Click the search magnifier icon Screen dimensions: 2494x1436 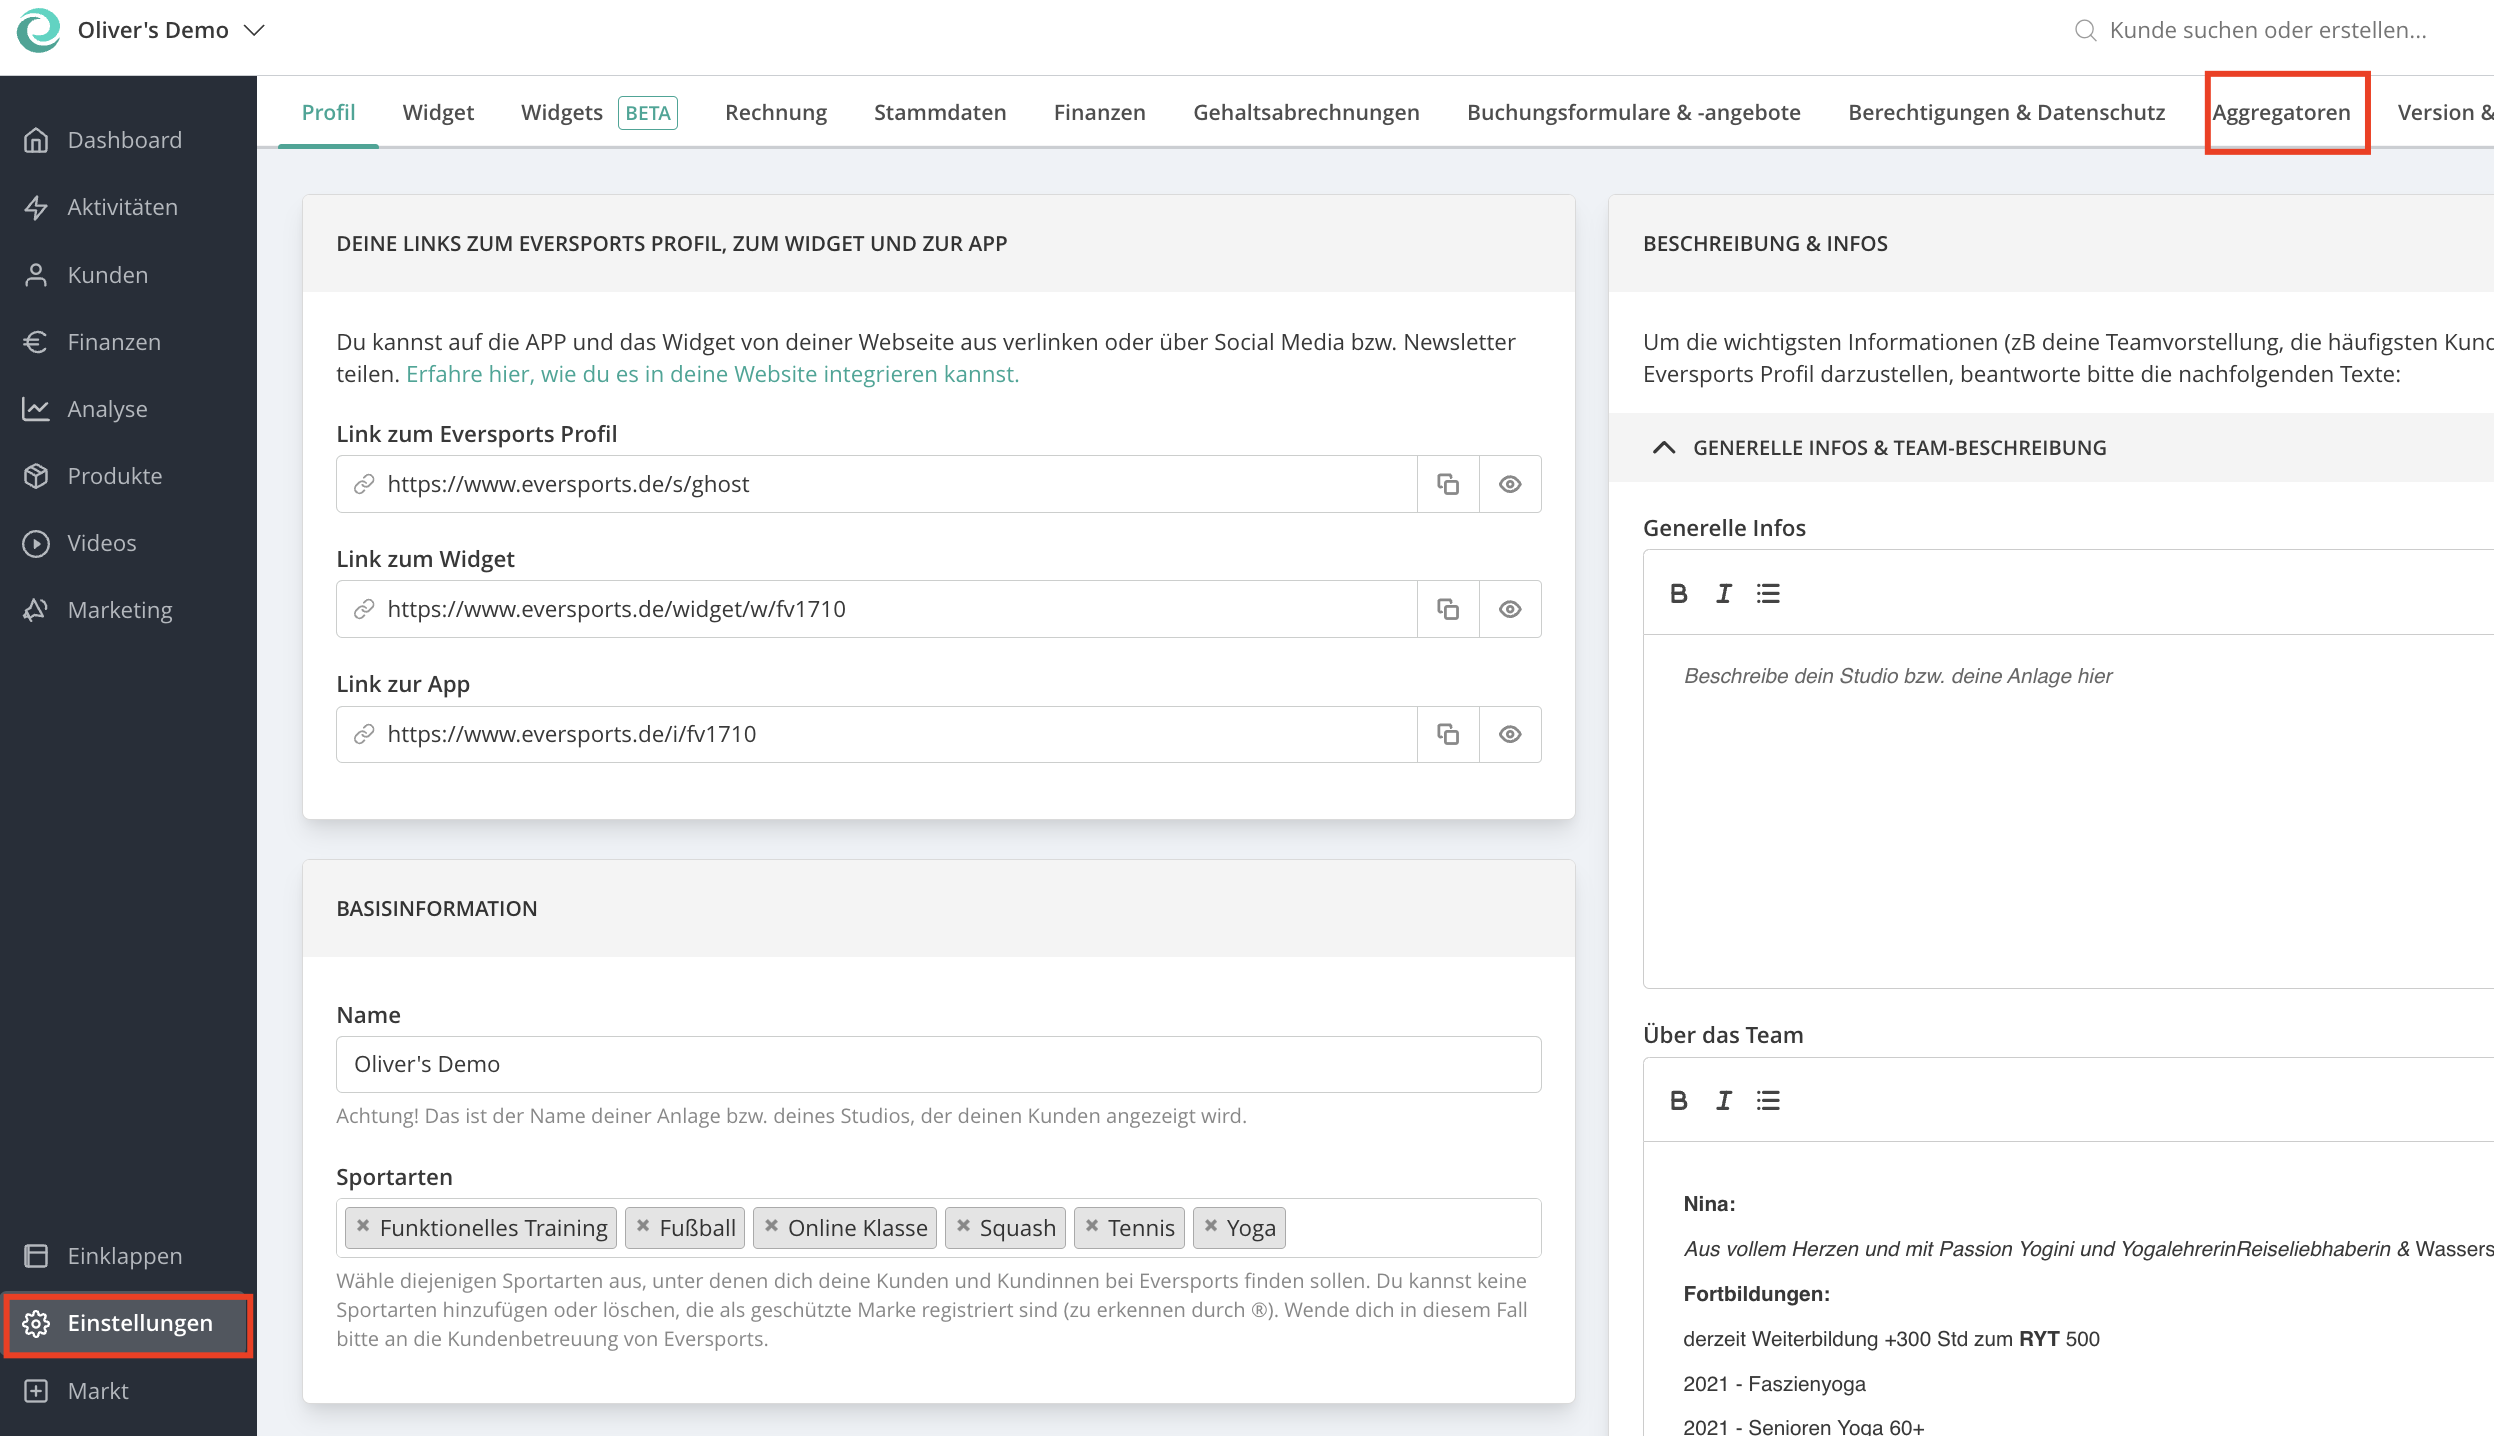pyautogui.click(x=2085, y=30)
